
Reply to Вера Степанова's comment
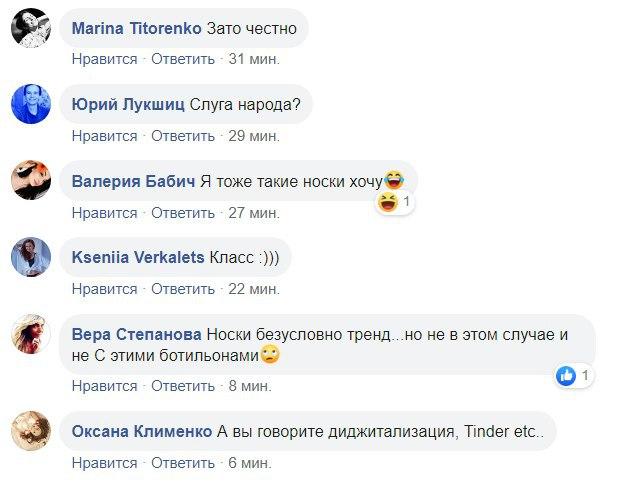tap(183, 386)
